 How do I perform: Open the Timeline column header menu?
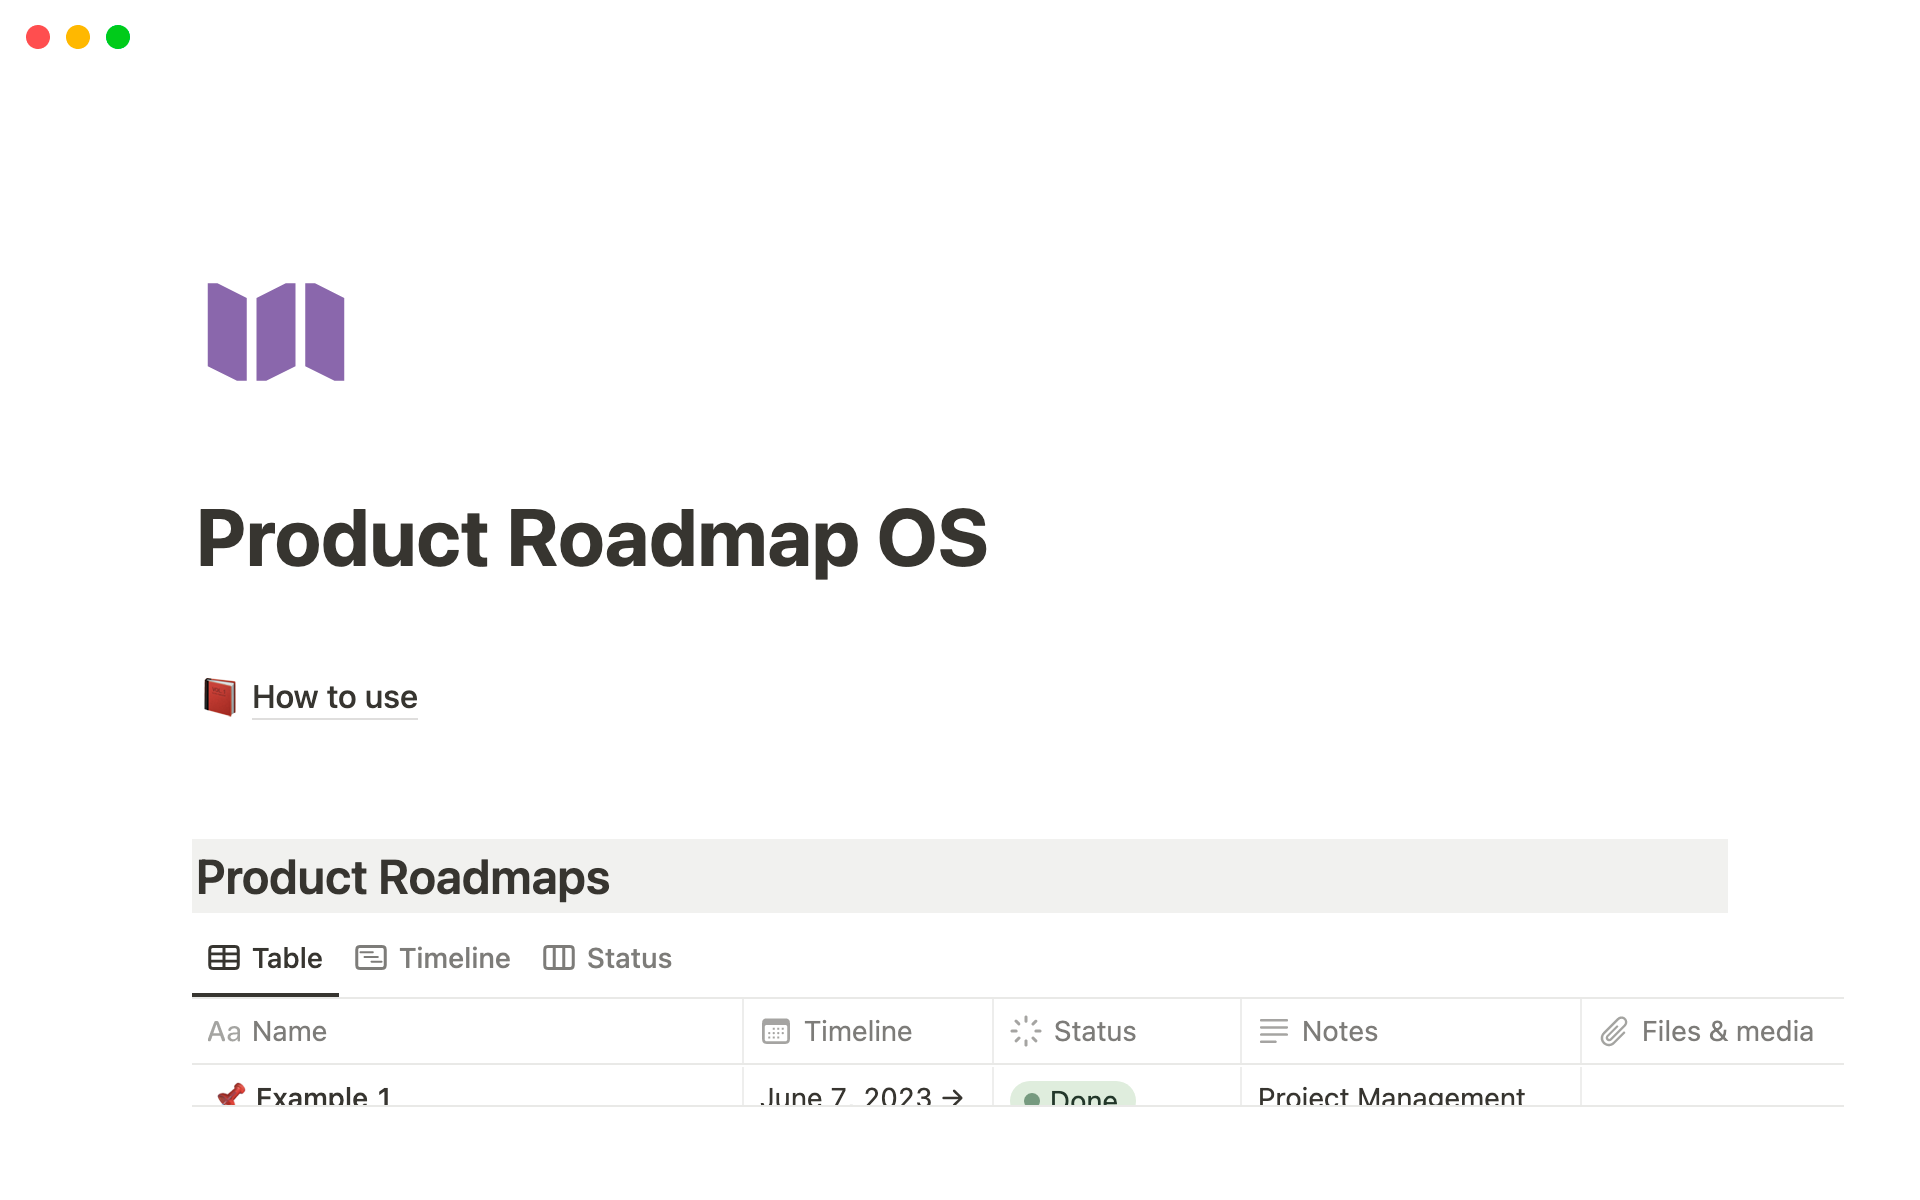tap(857, 1031)
